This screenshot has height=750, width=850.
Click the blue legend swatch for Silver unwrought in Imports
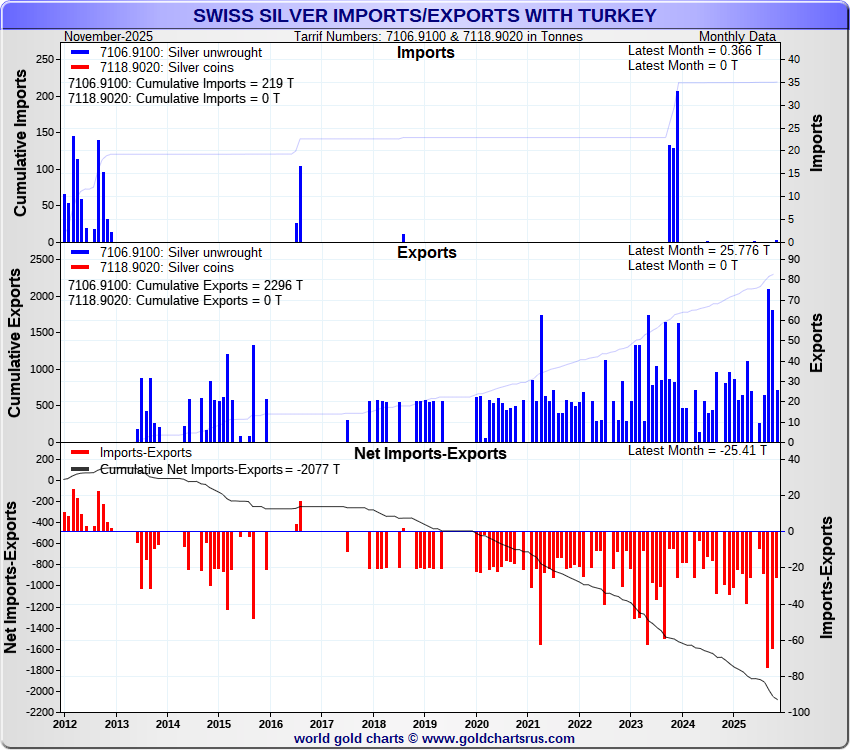point(80,53)
